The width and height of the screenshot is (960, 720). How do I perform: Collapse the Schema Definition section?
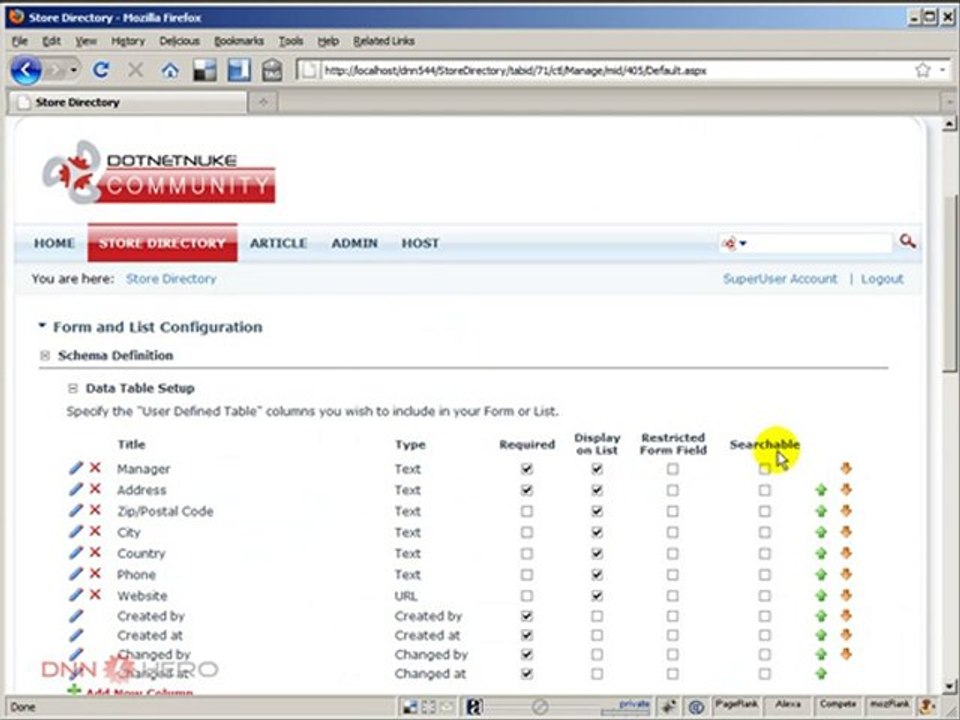(x=45, y=355)
